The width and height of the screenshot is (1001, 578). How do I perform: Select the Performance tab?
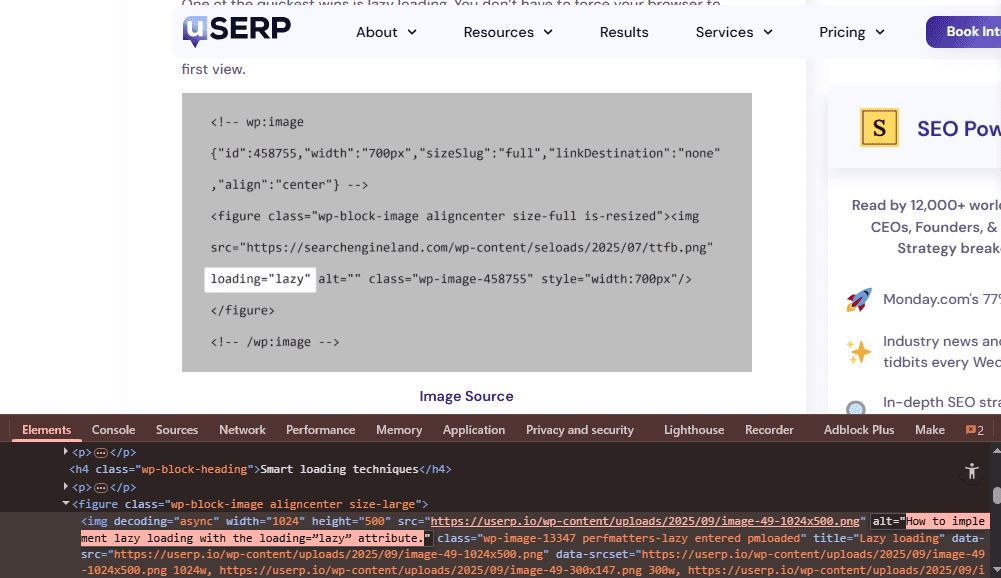320,430
